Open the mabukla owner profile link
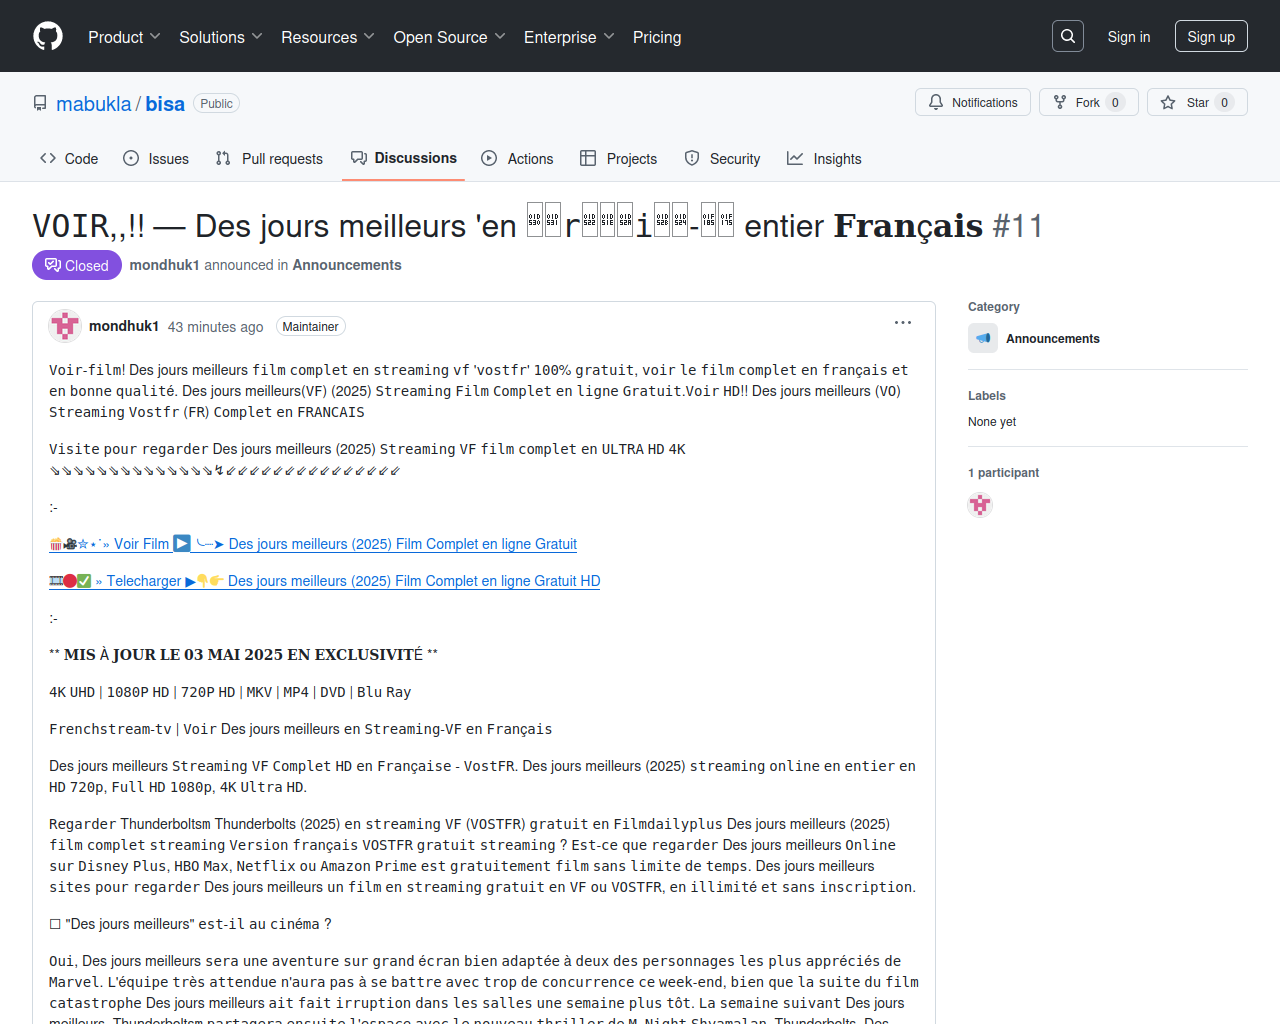1280x1024 pixels. point(93,104)
